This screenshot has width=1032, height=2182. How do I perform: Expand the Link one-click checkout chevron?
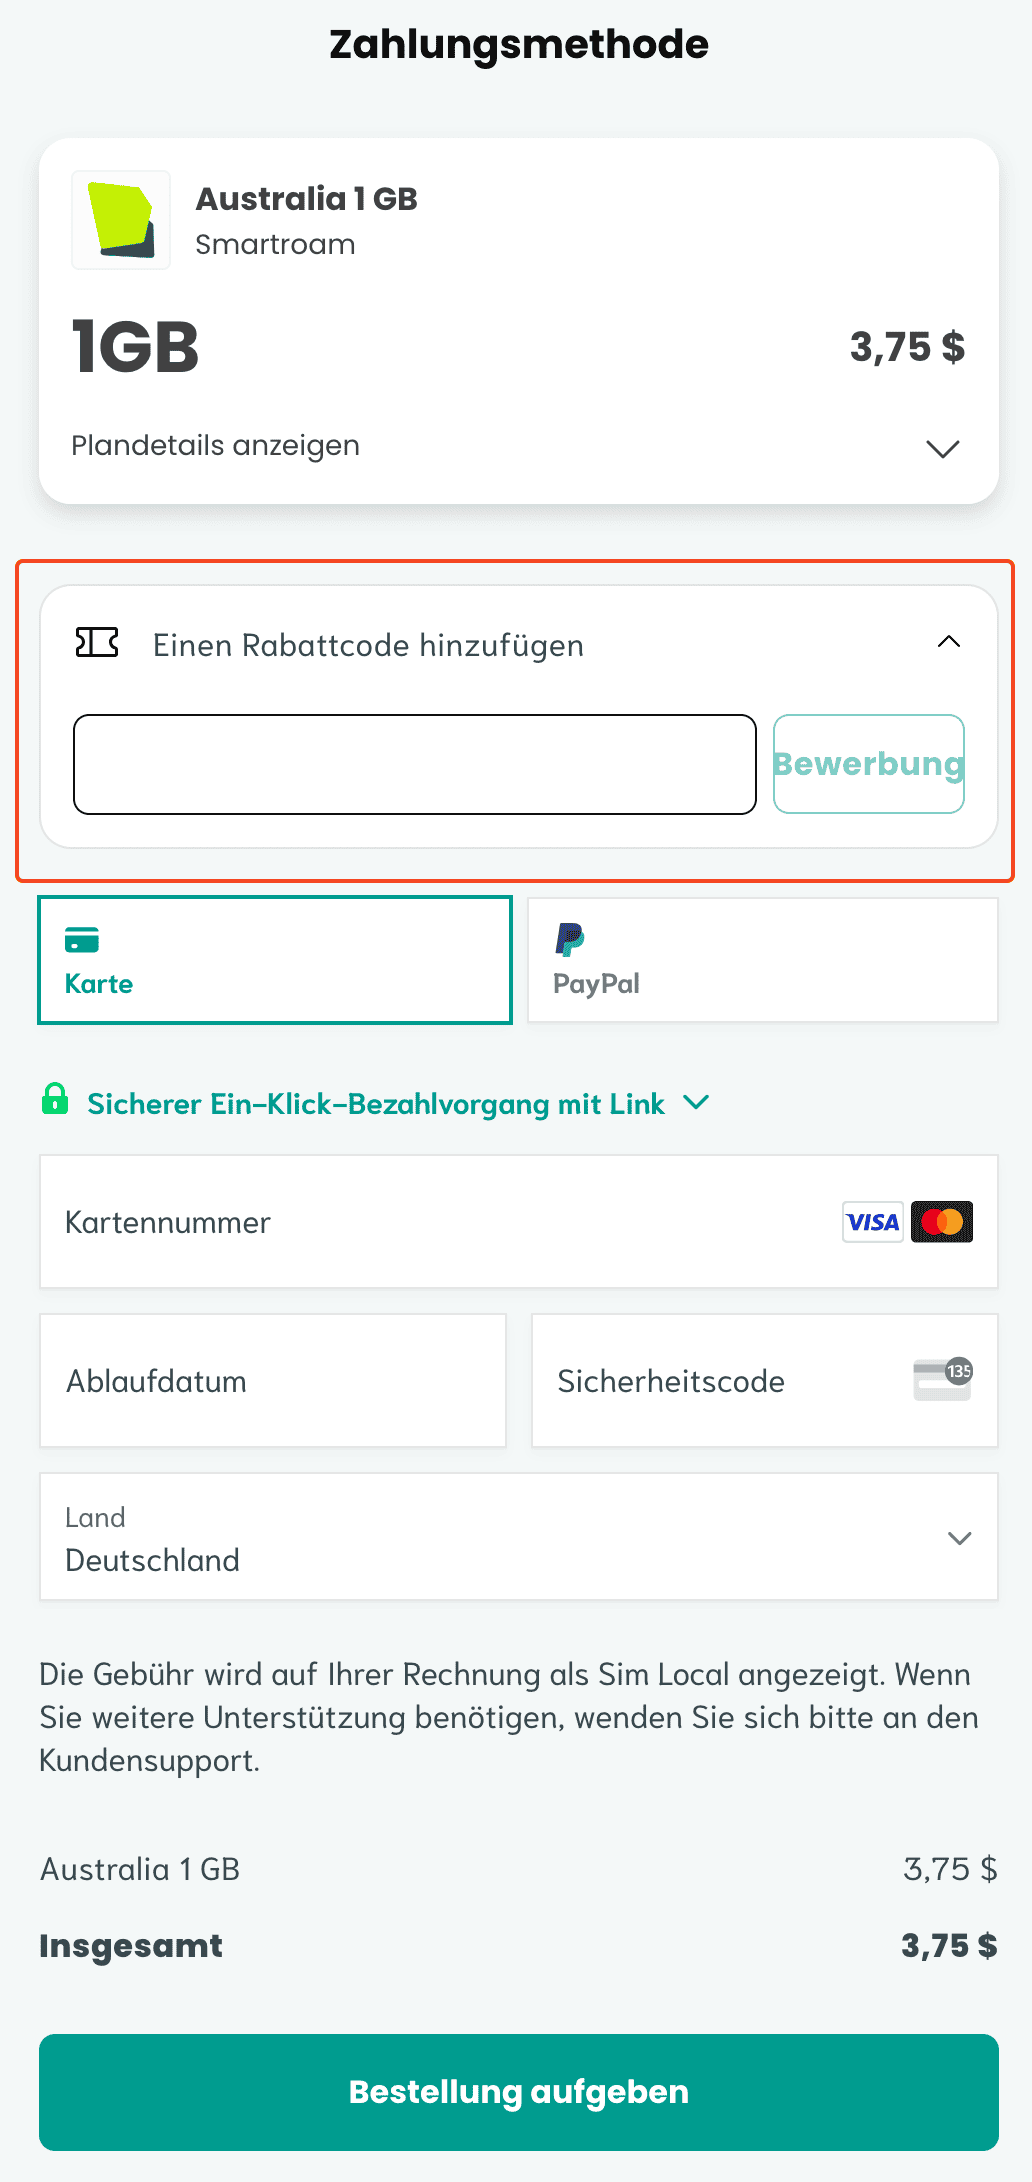[696, 1102]
